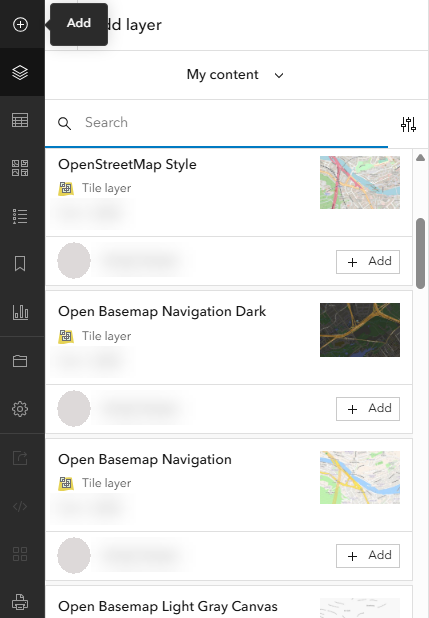Viewport: 429px width, 618px height.
Task: Open Open Basemap Navigation Dark thumbnail
Action: coord(360,330)
